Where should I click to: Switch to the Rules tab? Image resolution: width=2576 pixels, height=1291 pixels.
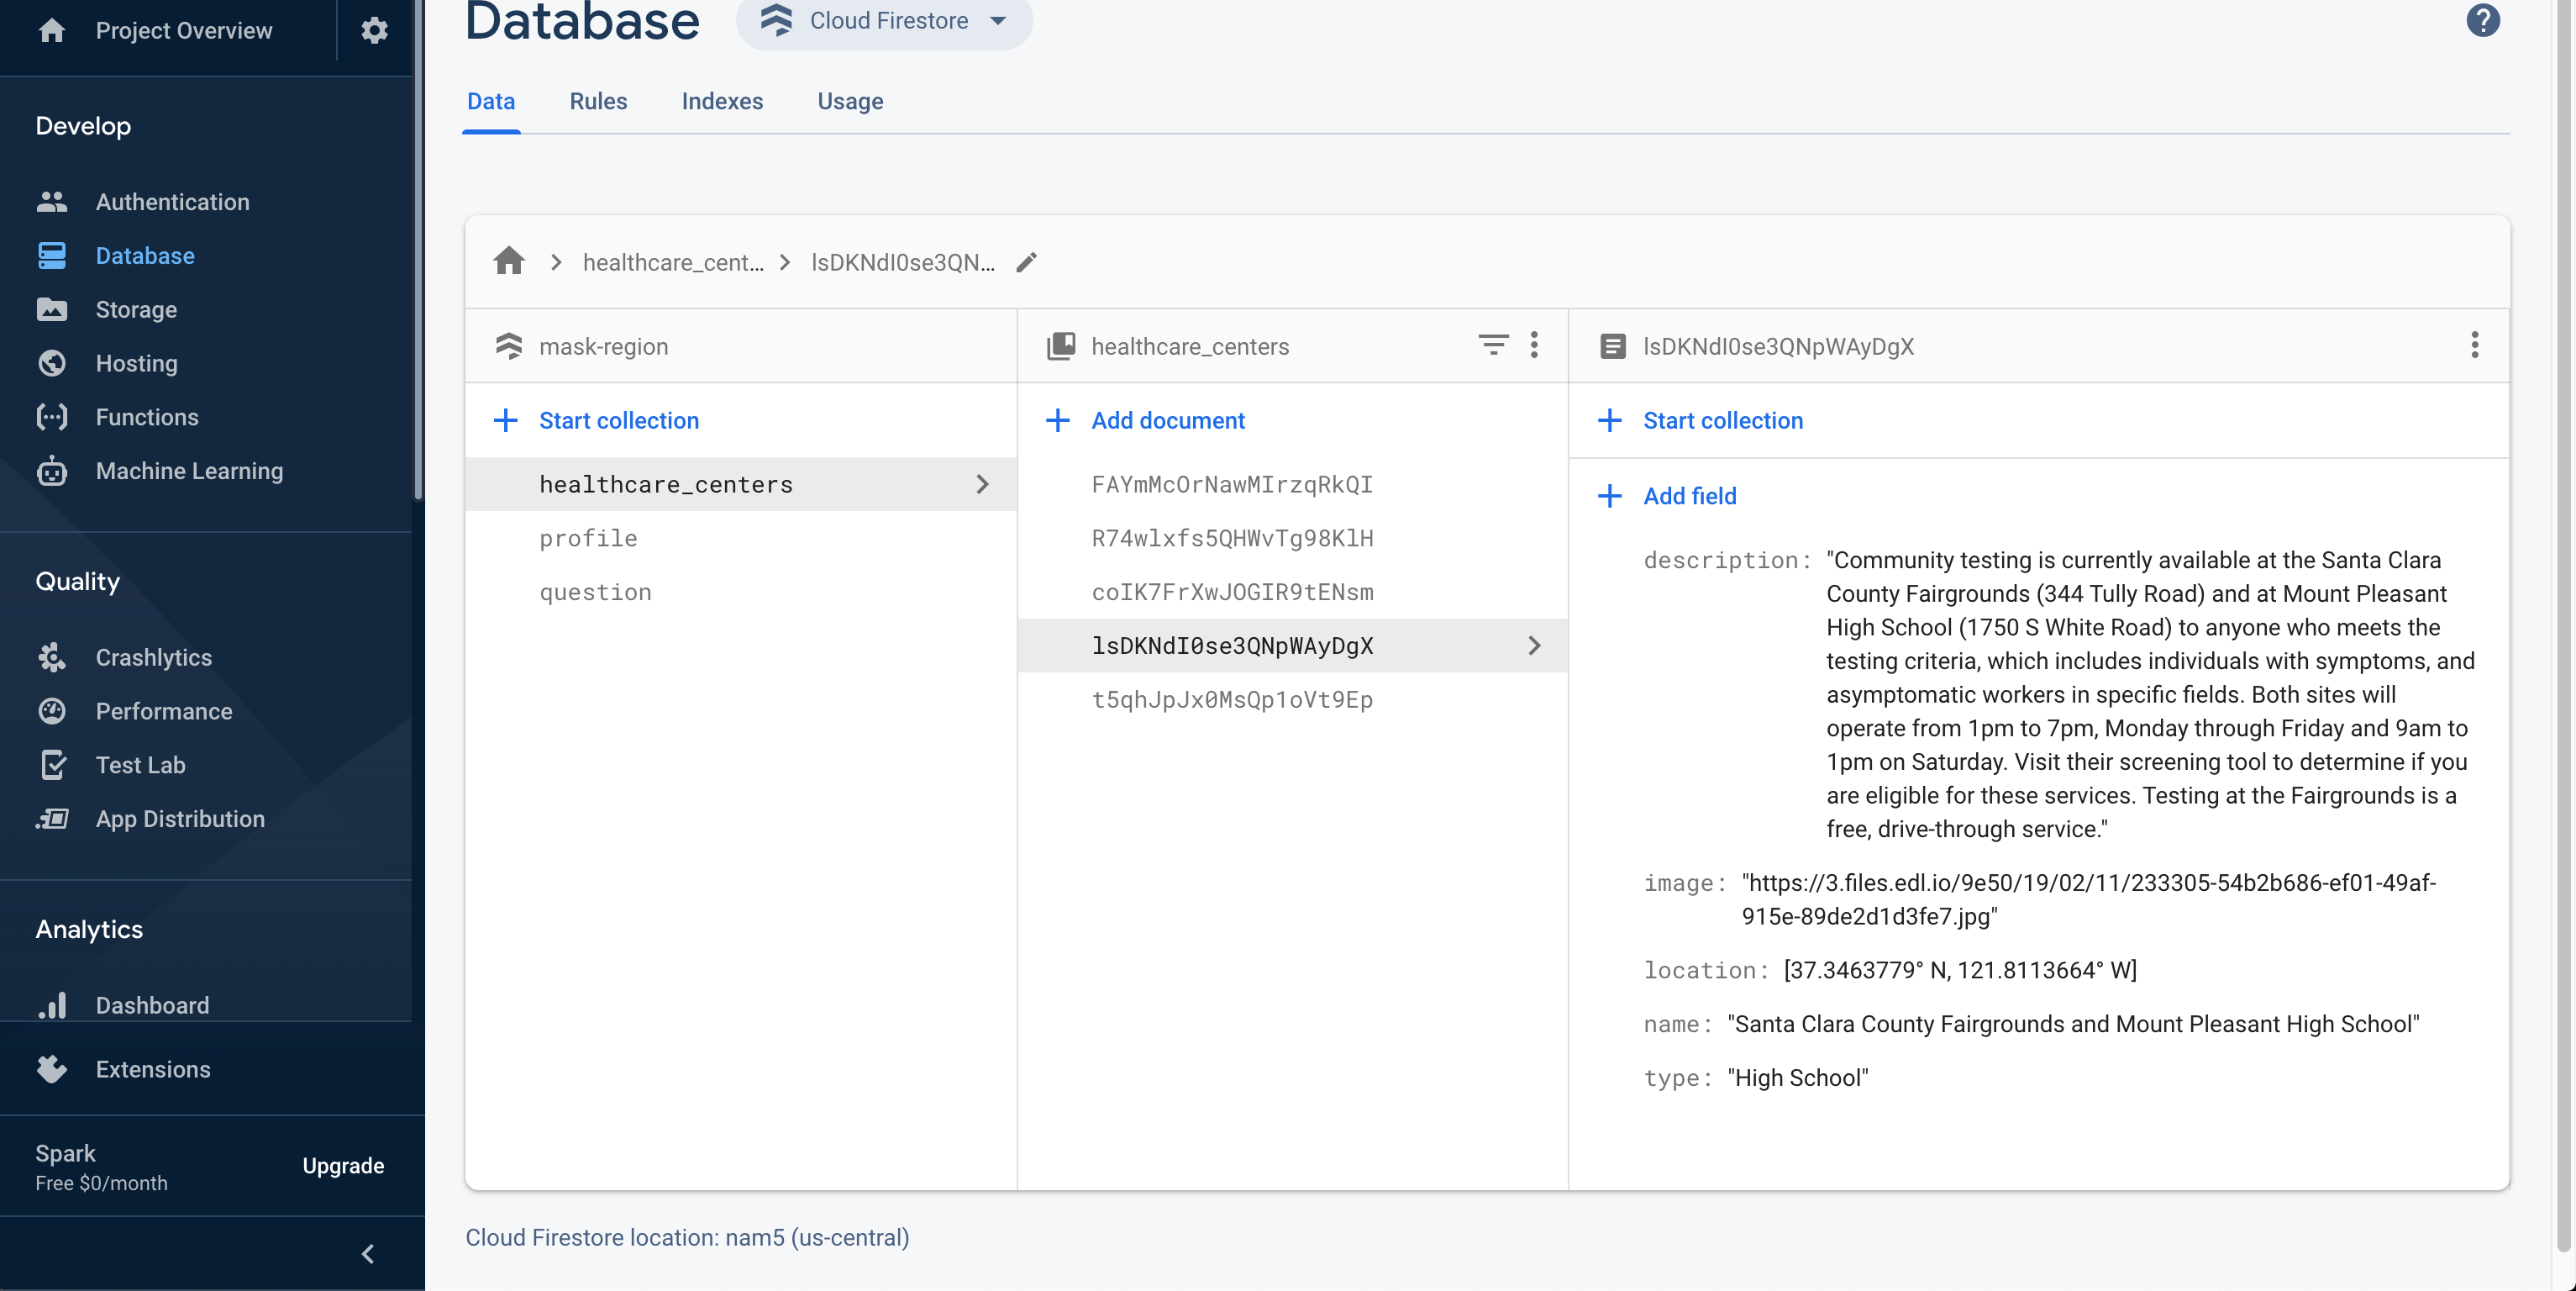(598, 101)
